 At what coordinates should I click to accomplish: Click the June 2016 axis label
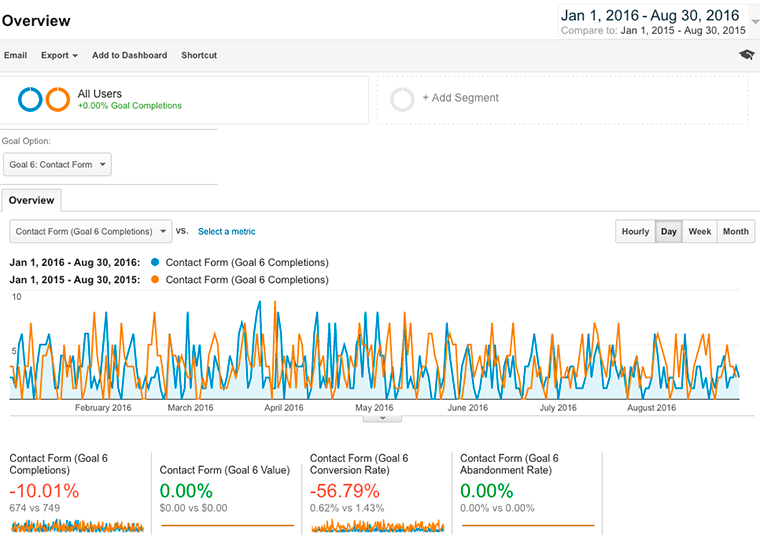468,408
